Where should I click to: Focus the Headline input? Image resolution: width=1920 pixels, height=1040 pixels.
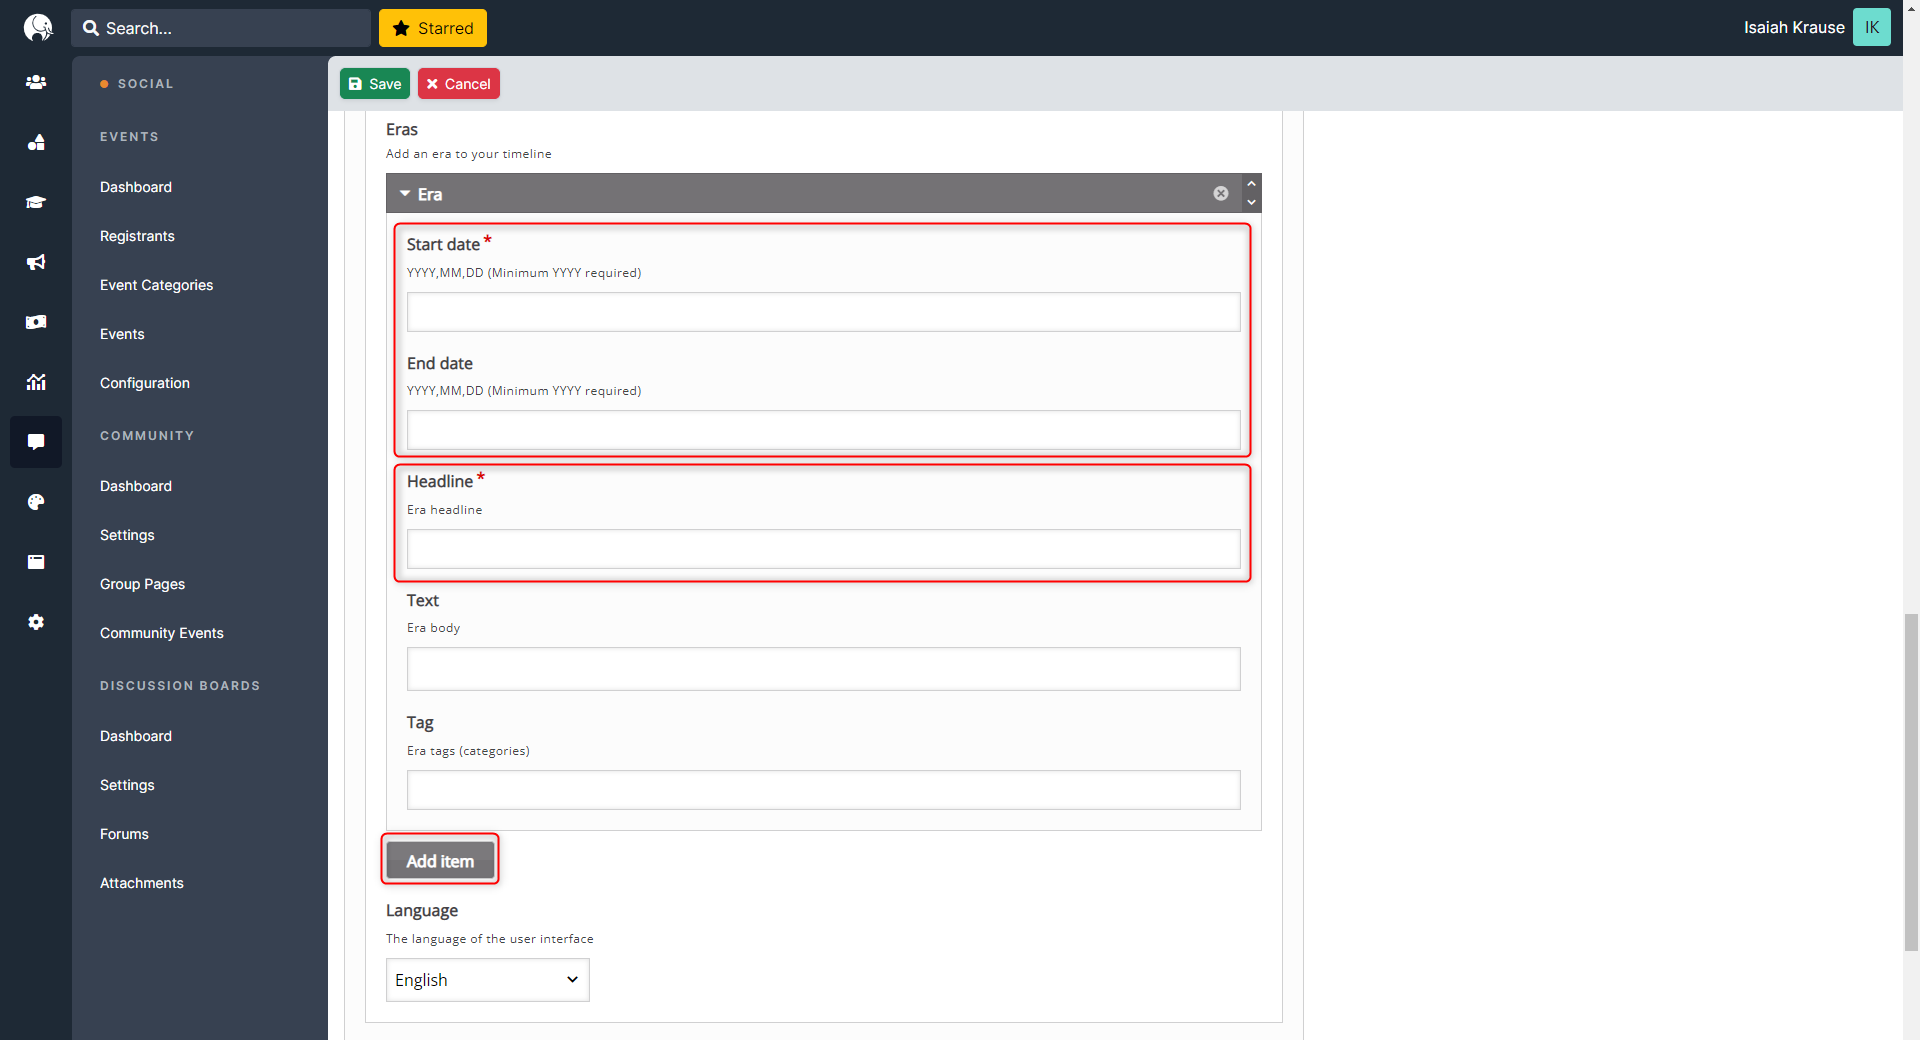tap(823, 549)
